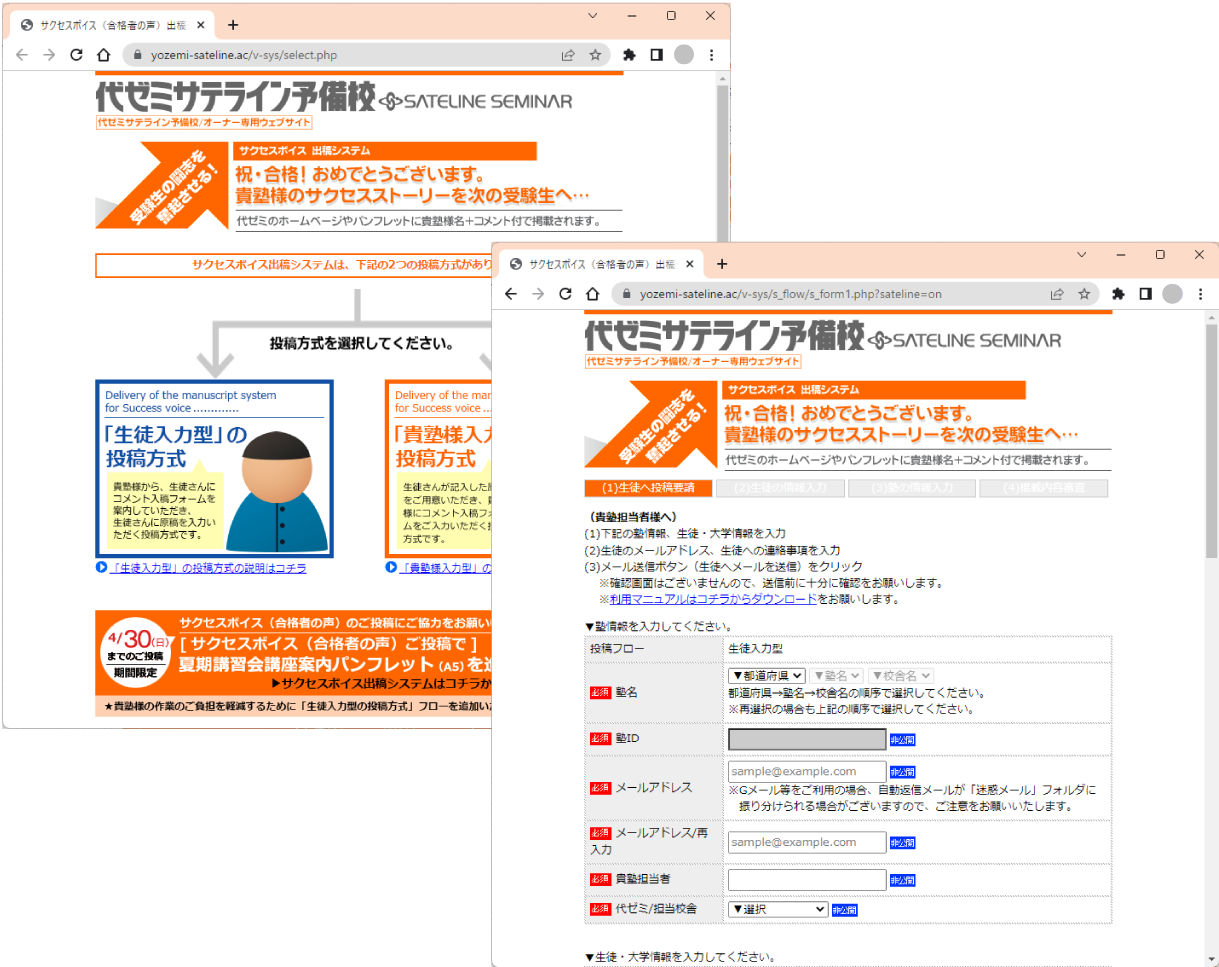Image resolution: width=1219 pixels, height=967 pixels.
Task: Open Chrome menu in select.php window
Action: pos(711,55)
